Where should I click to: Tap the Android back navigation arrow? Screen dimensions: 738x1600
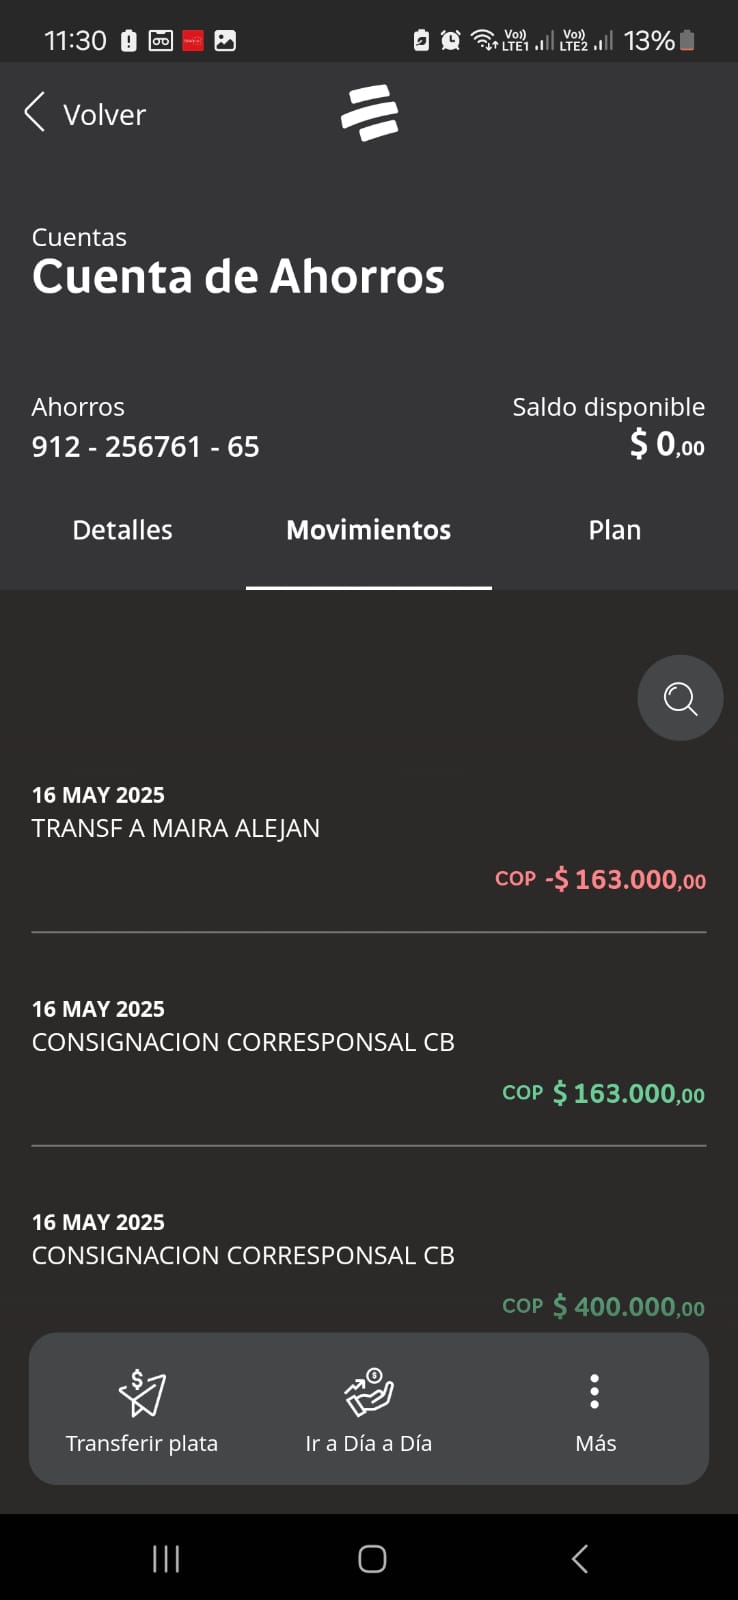(579, 1558)
